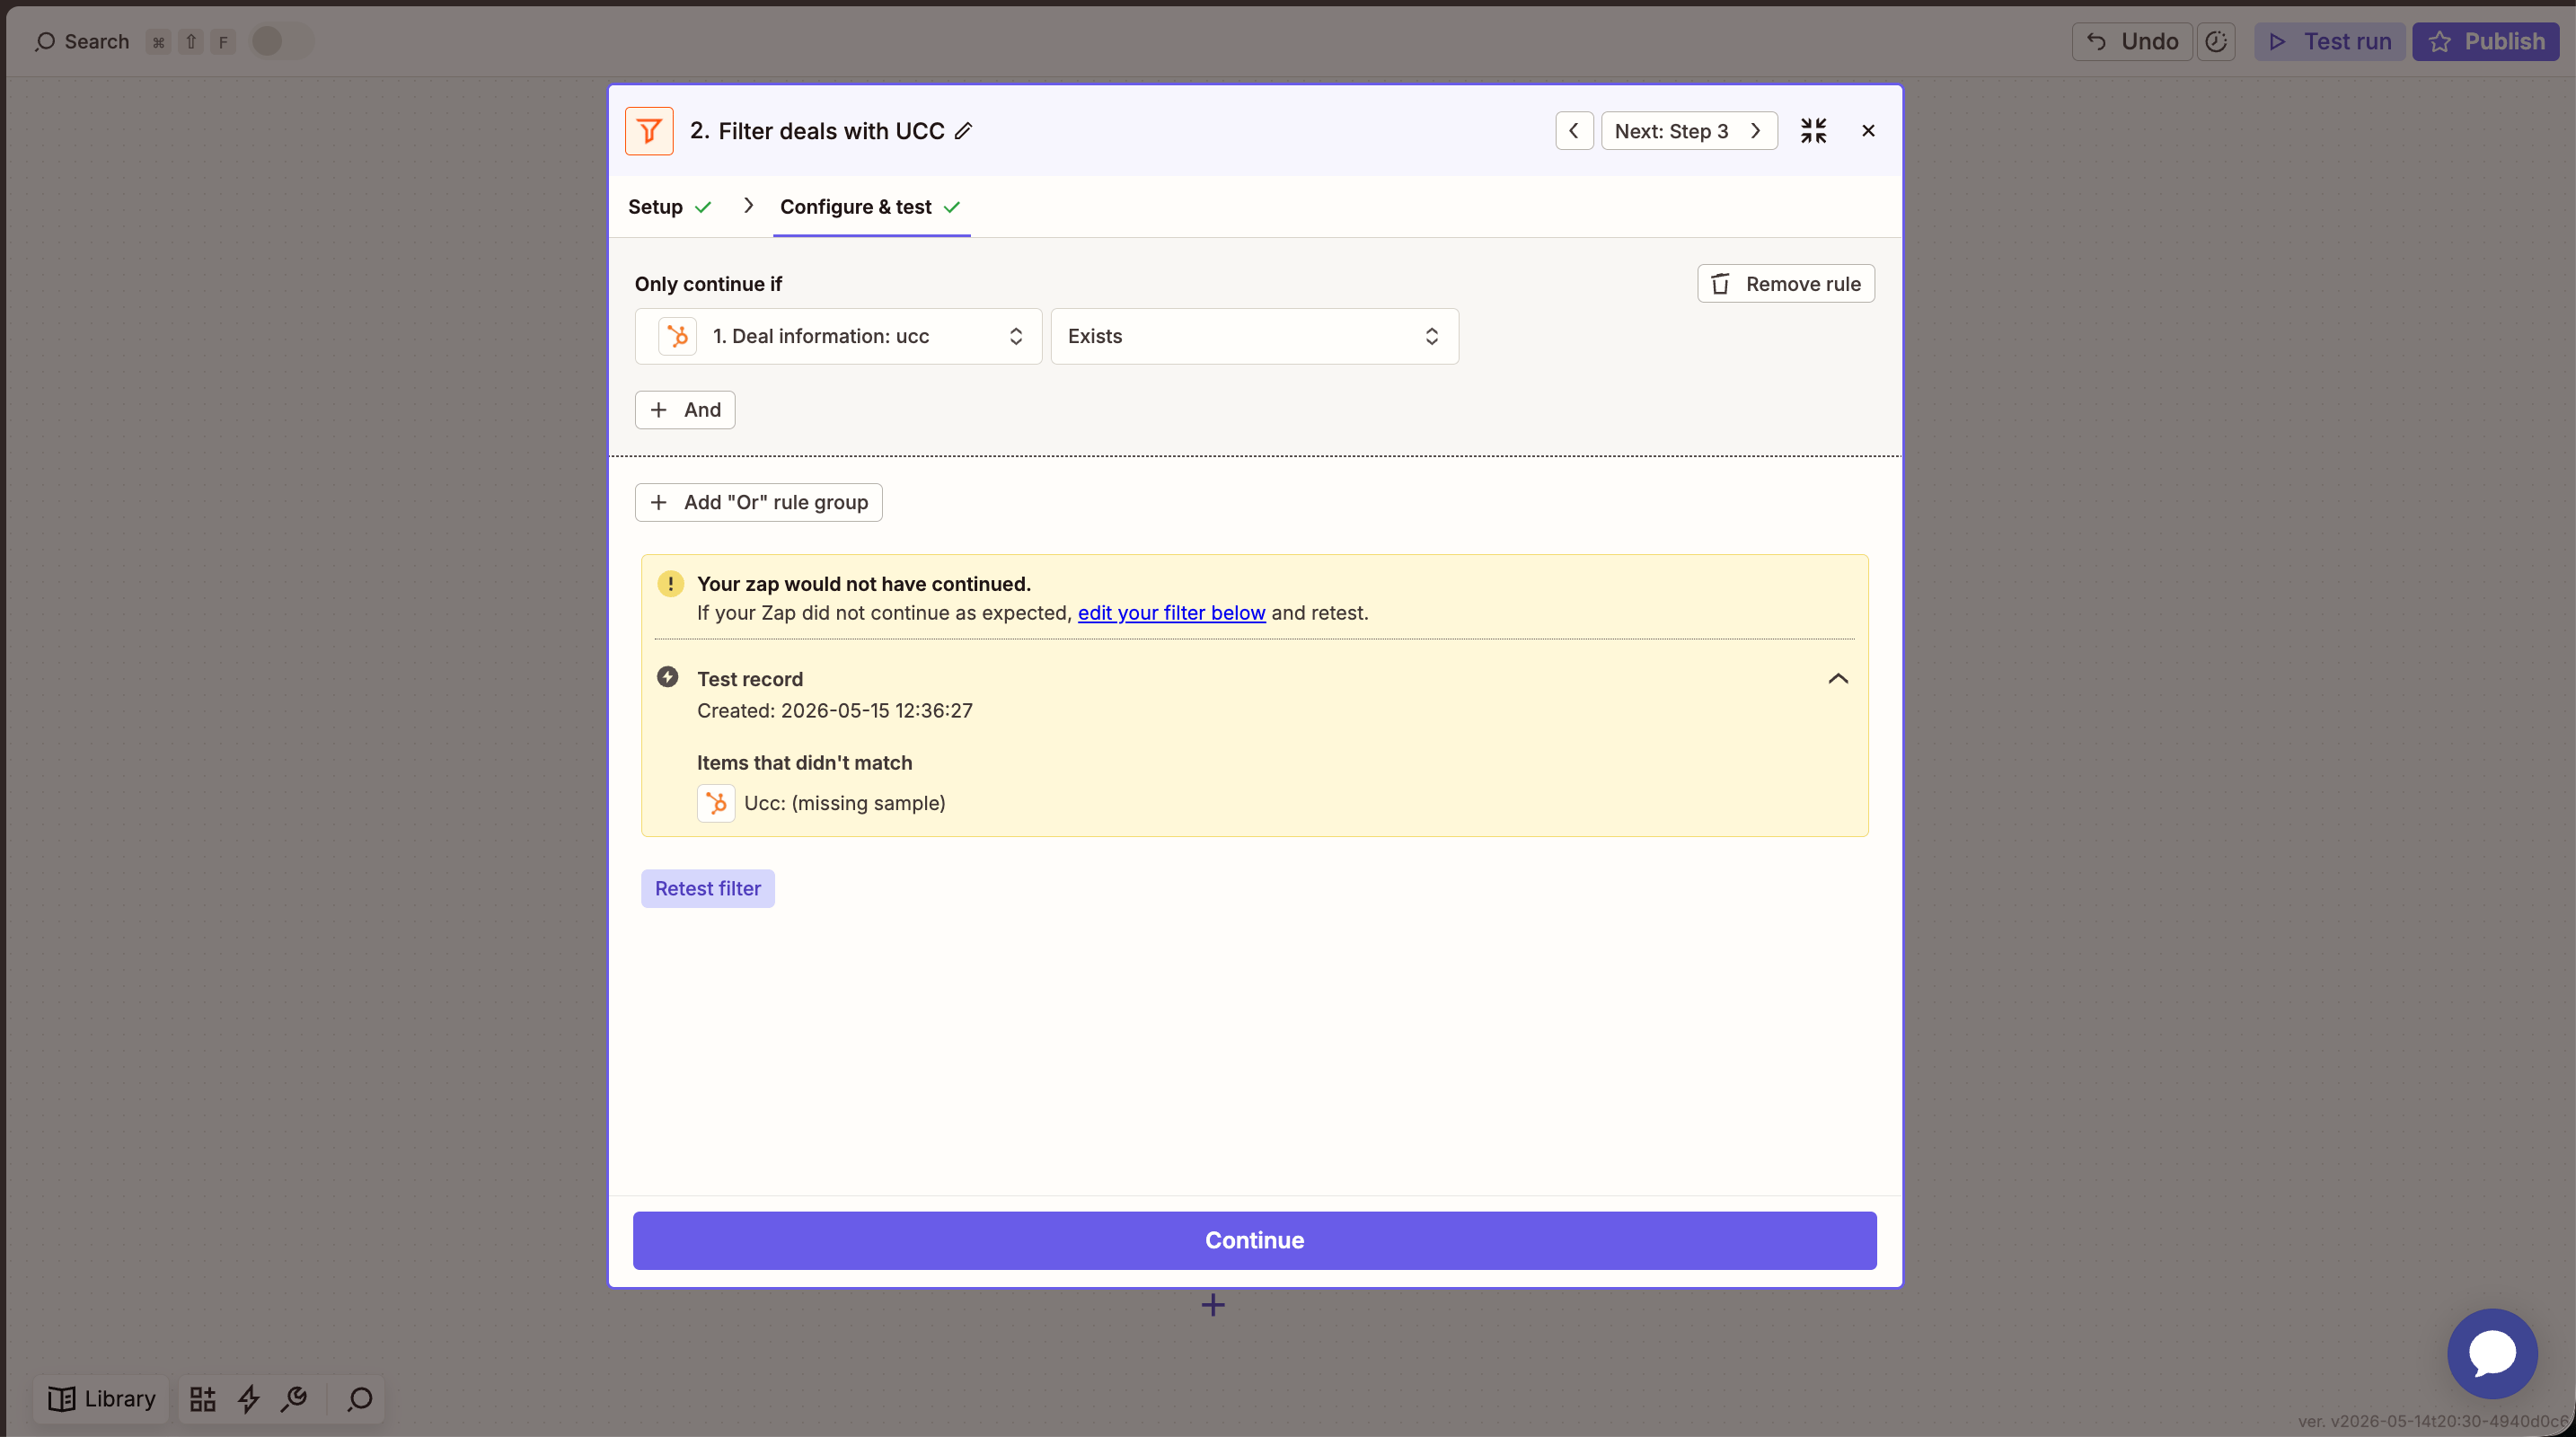Click the Filter step funnel icon
The image size is (2576, 1437).
point(649,131)
